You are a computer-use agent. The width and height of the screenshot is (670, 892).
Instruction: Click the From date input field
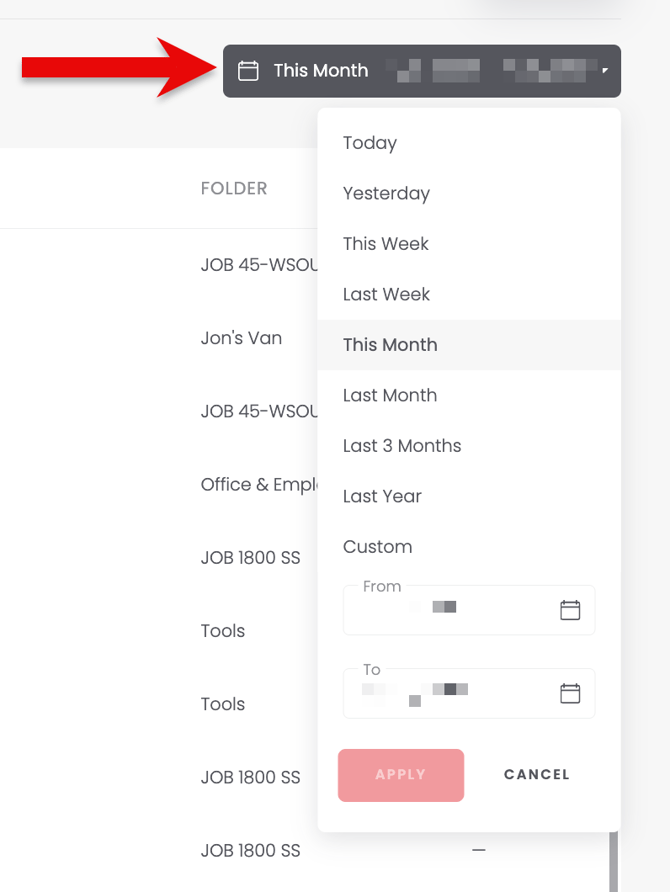pos(469,610)
